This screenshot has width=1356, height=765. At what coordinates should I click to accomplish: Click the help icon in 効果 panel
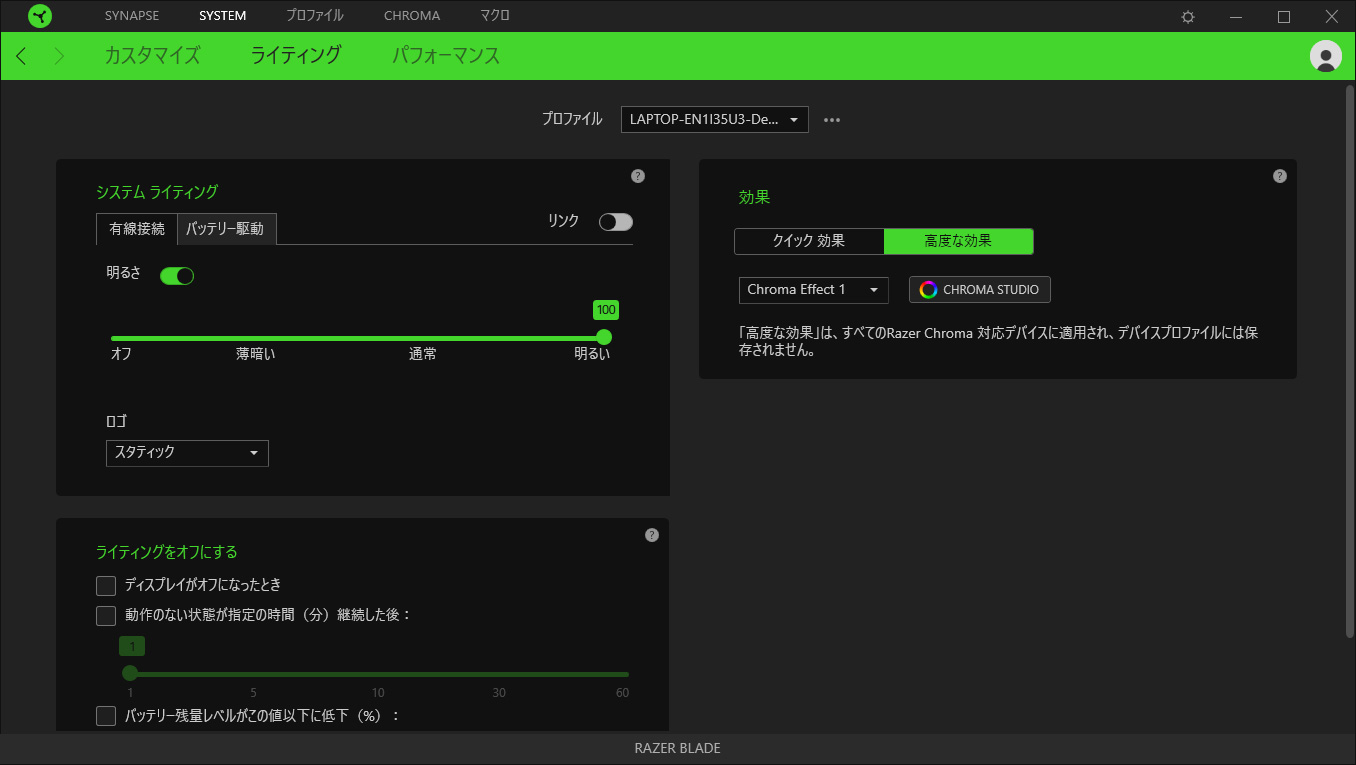coord(1280,176)
